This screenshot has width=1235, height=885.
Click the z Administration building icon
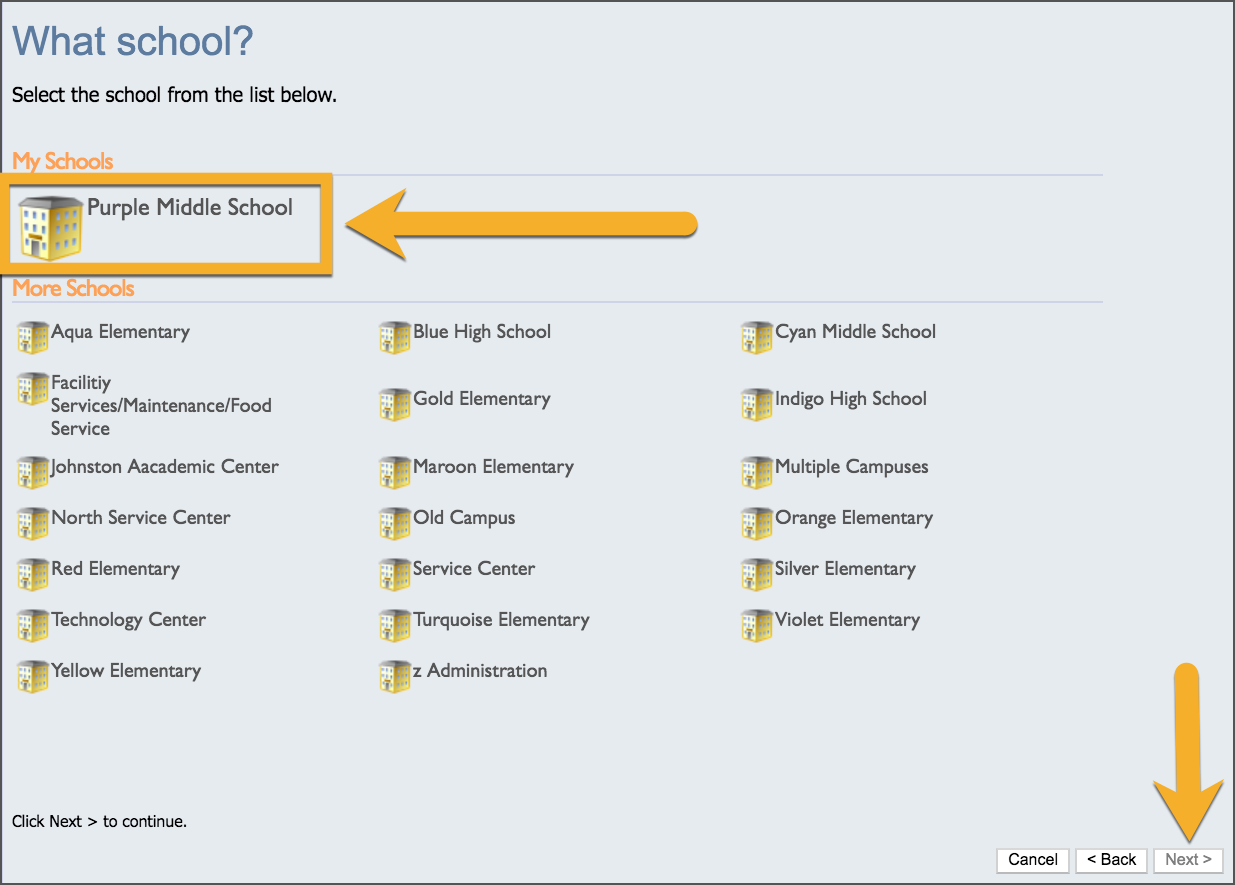click(395, 676)
